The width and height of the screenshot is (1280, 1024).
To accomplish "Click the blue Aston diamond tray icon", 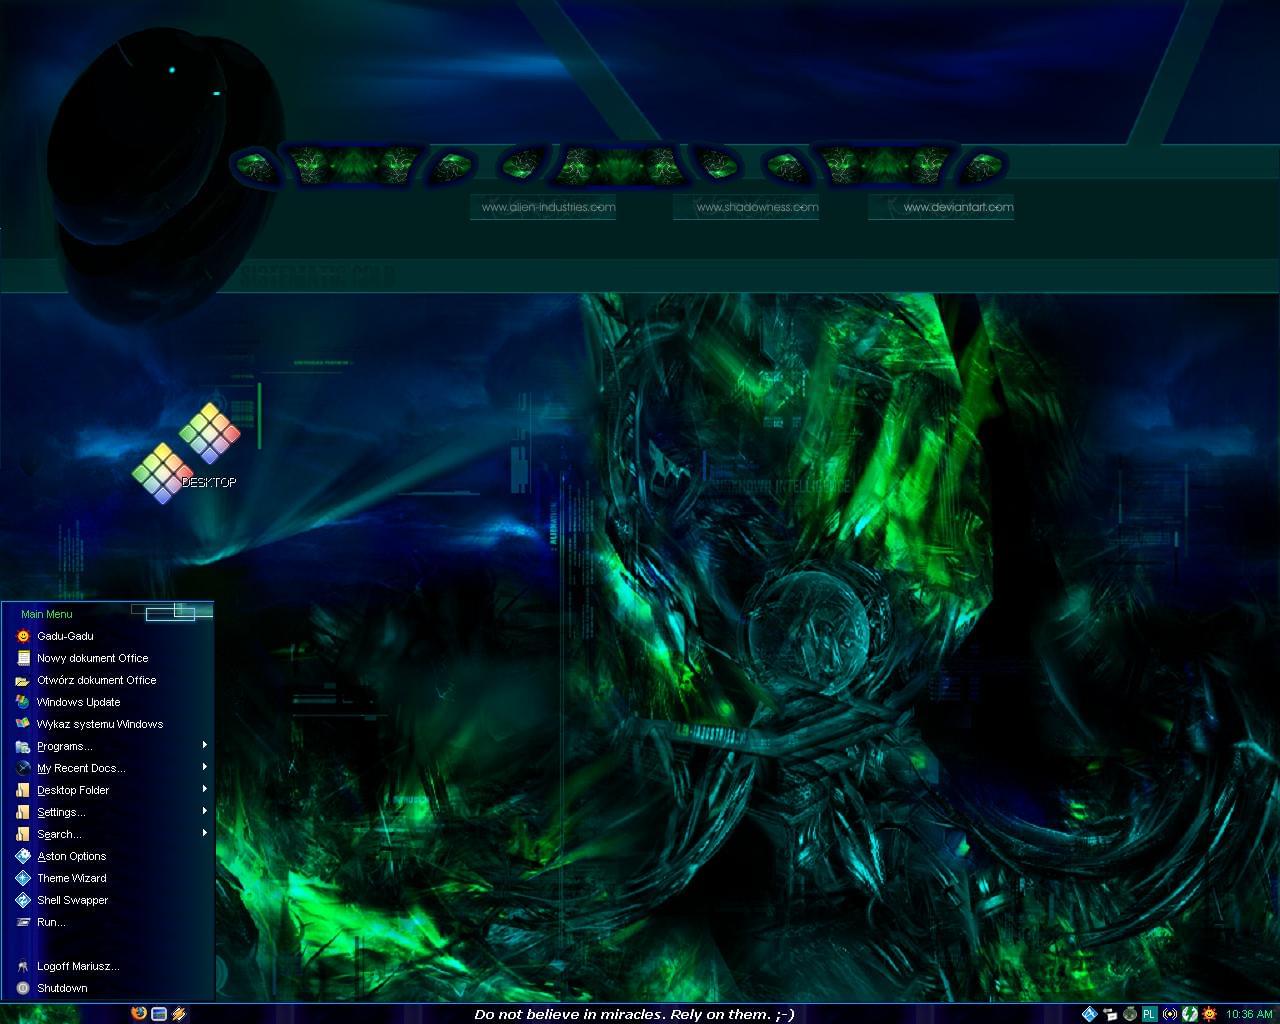I will (x=1090, y=1014).
